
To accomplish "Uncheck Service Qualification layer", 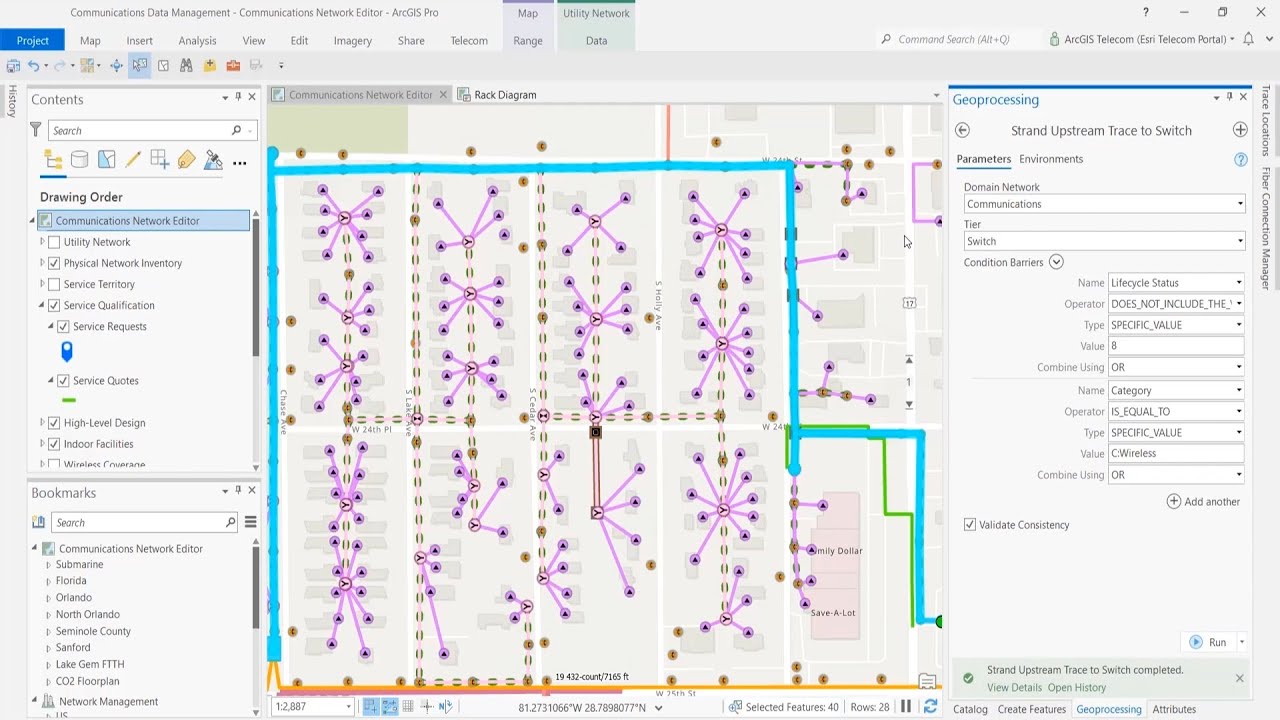I will point(54,305).
